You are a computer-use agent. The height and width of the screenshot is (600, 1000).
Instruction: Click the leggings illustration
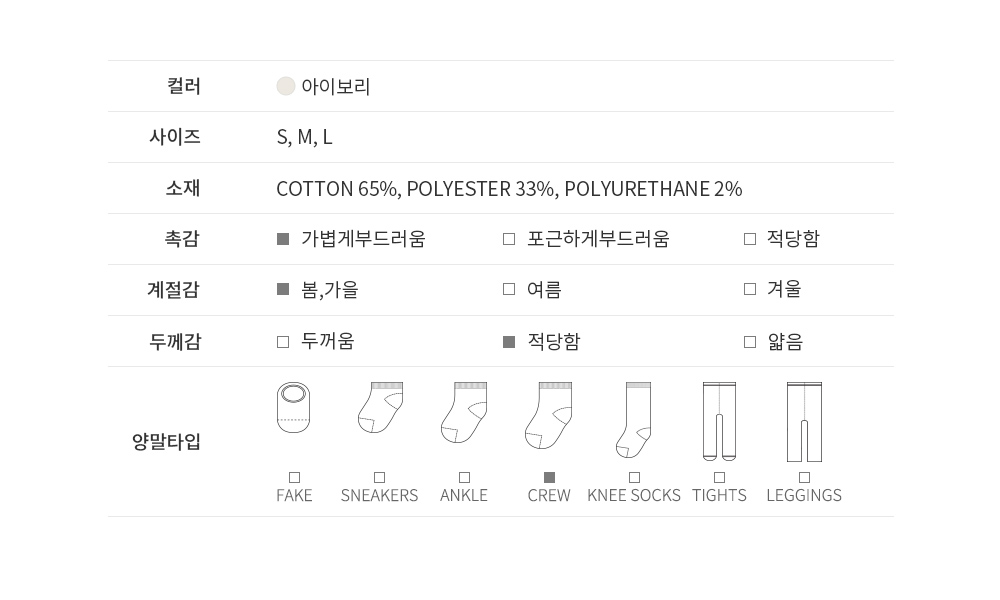[804, 421]
